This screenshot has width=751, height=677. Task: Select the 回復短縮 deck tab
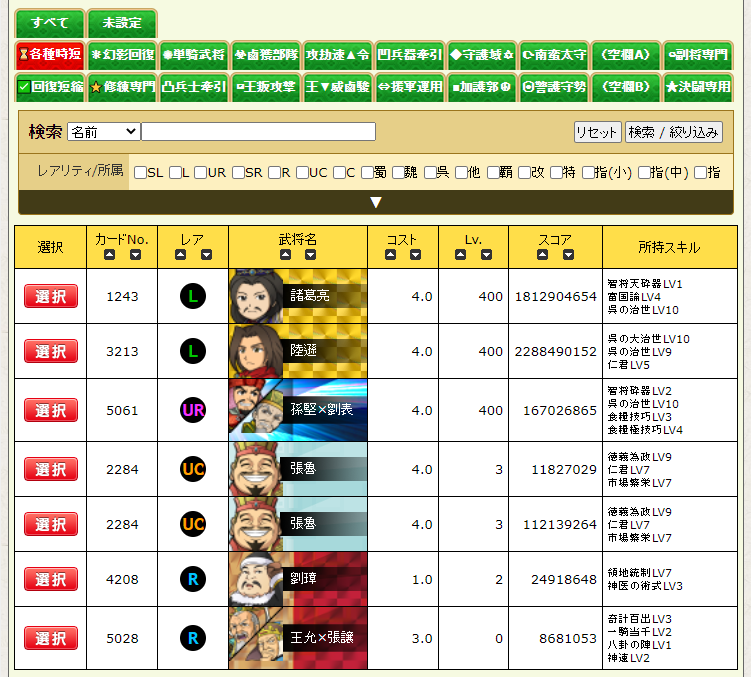click(50, 87)
